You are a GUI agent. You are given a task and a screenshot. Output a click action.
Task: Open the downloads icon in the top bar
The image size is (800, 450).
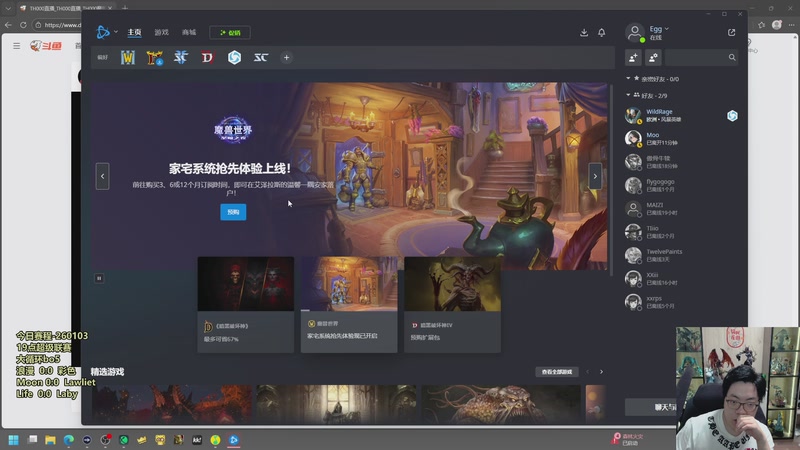584,33
